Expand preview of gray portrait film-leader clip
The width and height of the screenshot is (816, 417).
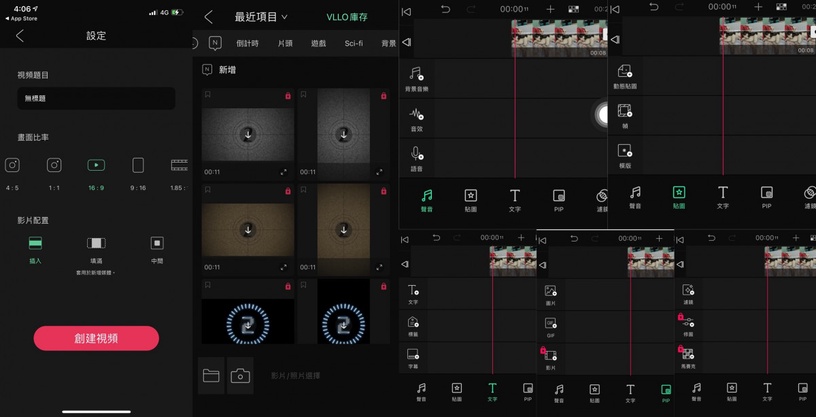[379, 172]
